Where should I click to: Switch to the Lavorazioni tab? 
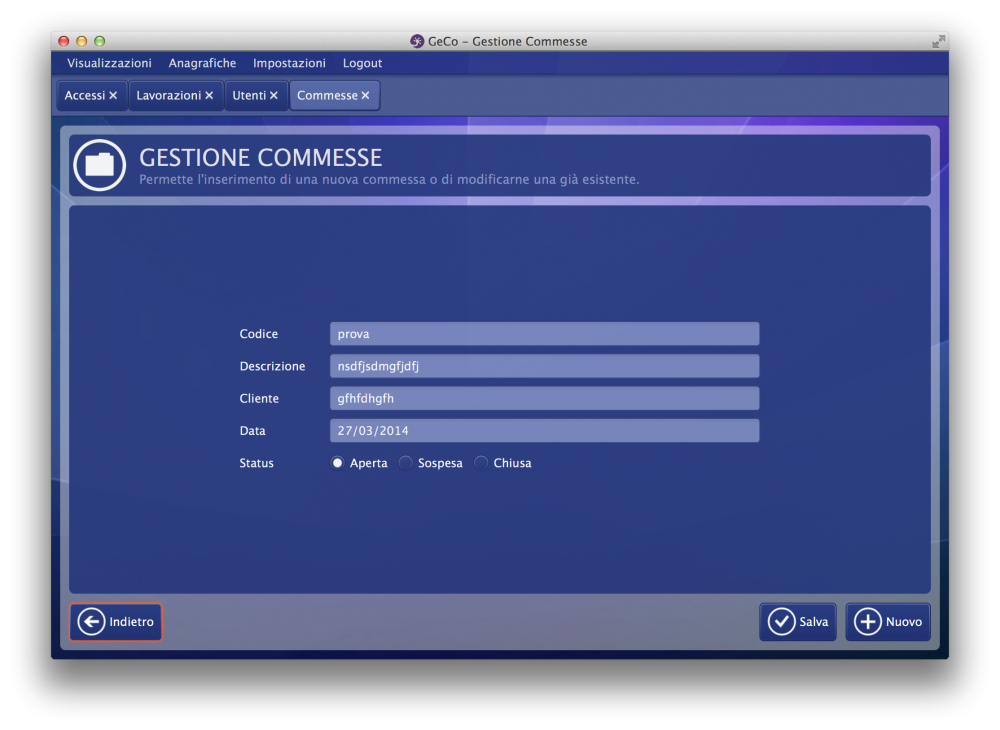click(168, 96)
